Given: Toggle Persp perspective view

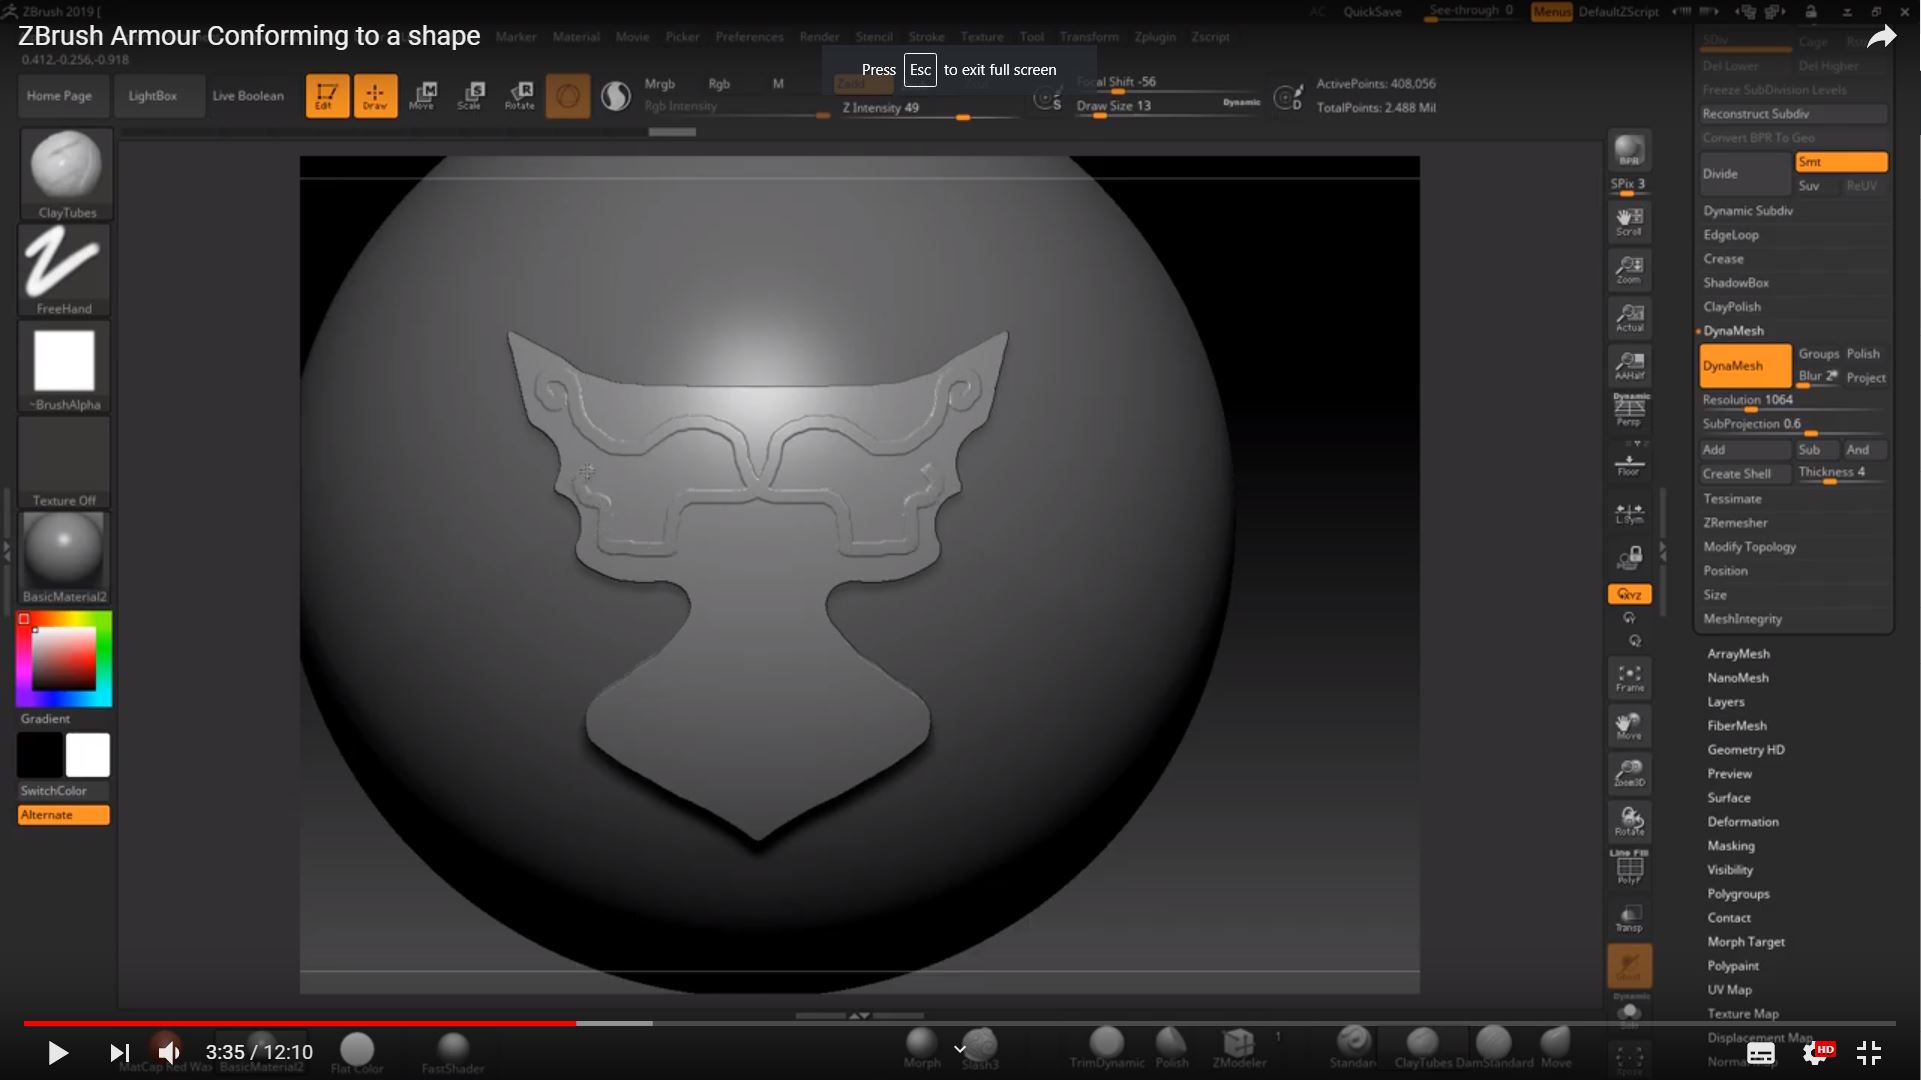Looking at the screenshot, I should (1629, 410).
